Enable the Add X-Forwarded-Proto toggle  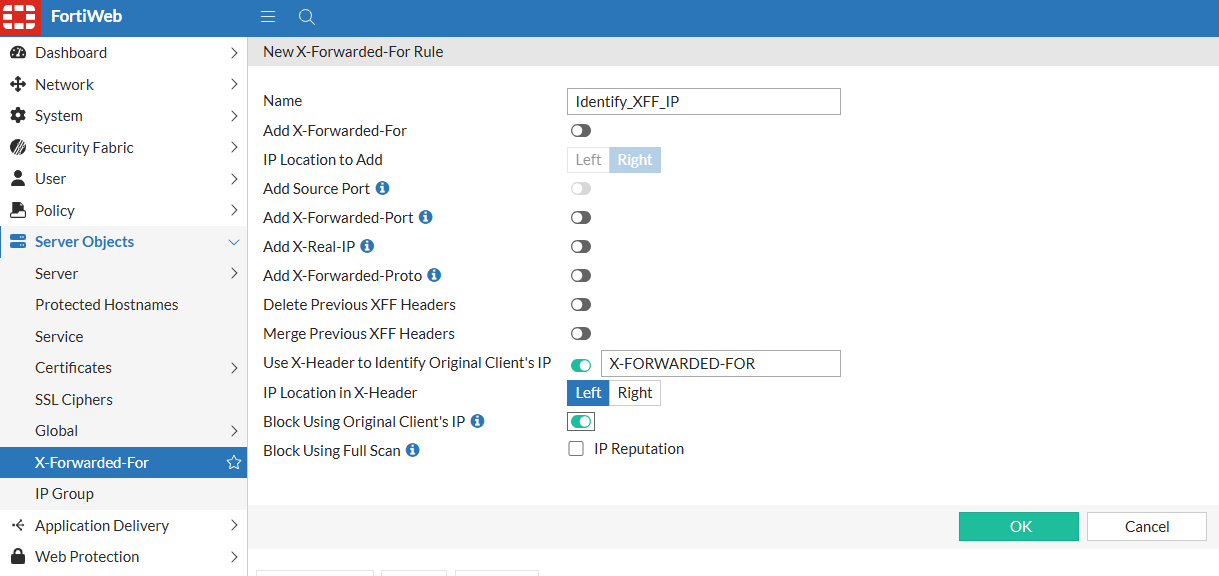[581, 275]
